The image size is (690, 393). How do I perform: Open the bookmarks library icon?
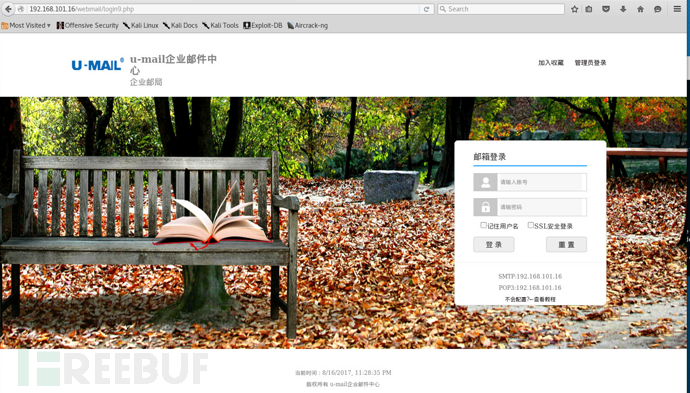589,9
